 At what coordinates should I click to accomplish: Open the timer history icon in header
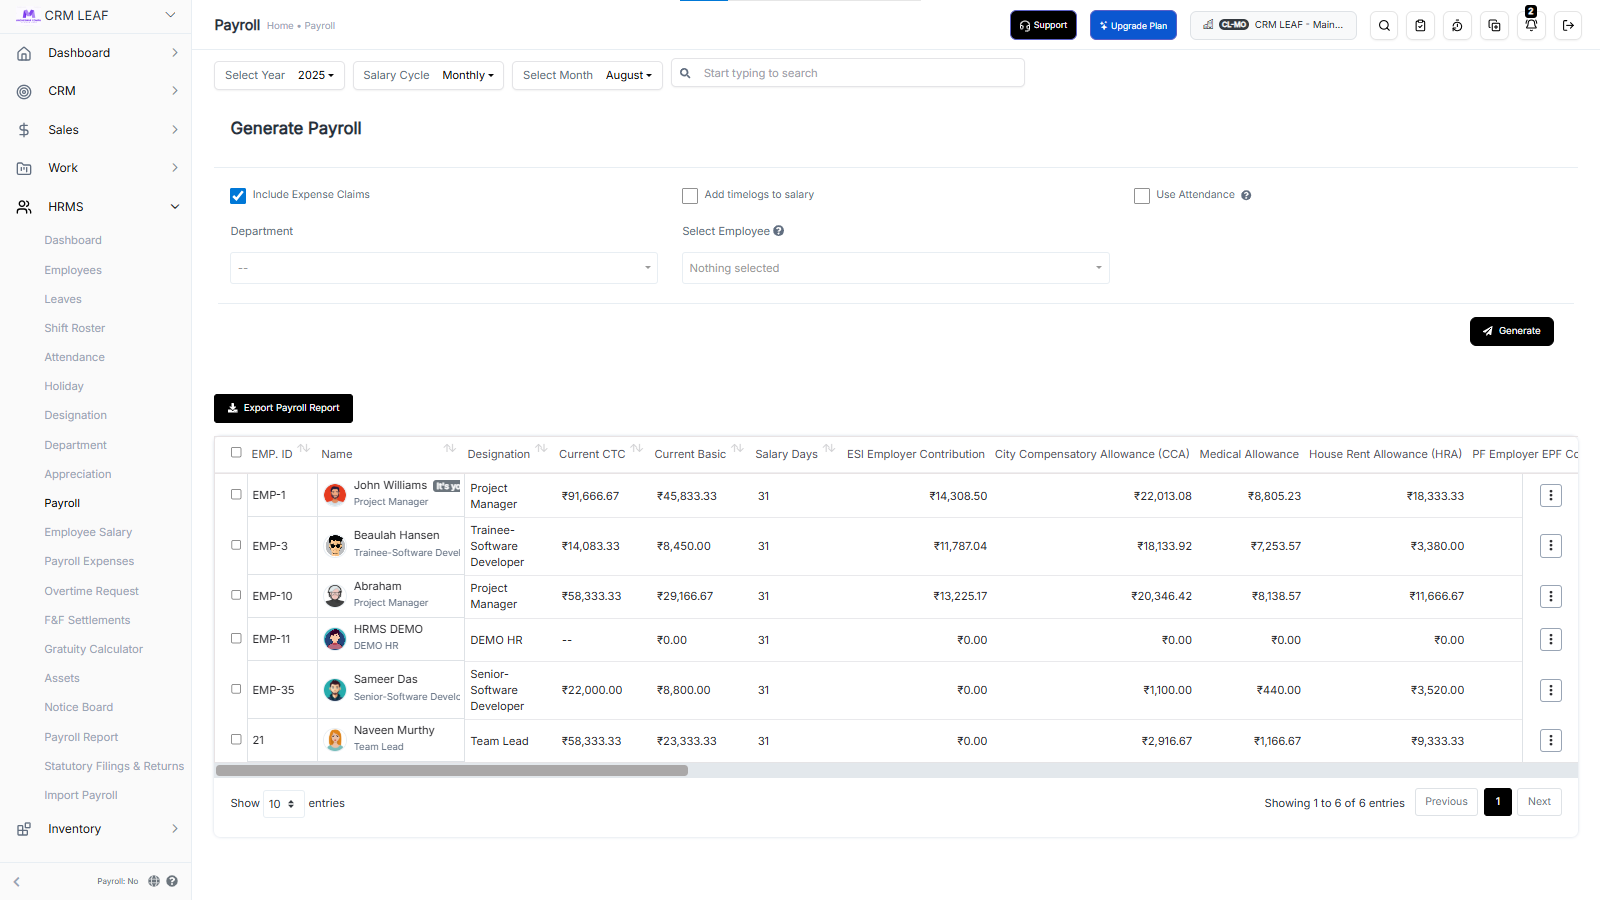tap(1457, 25)
